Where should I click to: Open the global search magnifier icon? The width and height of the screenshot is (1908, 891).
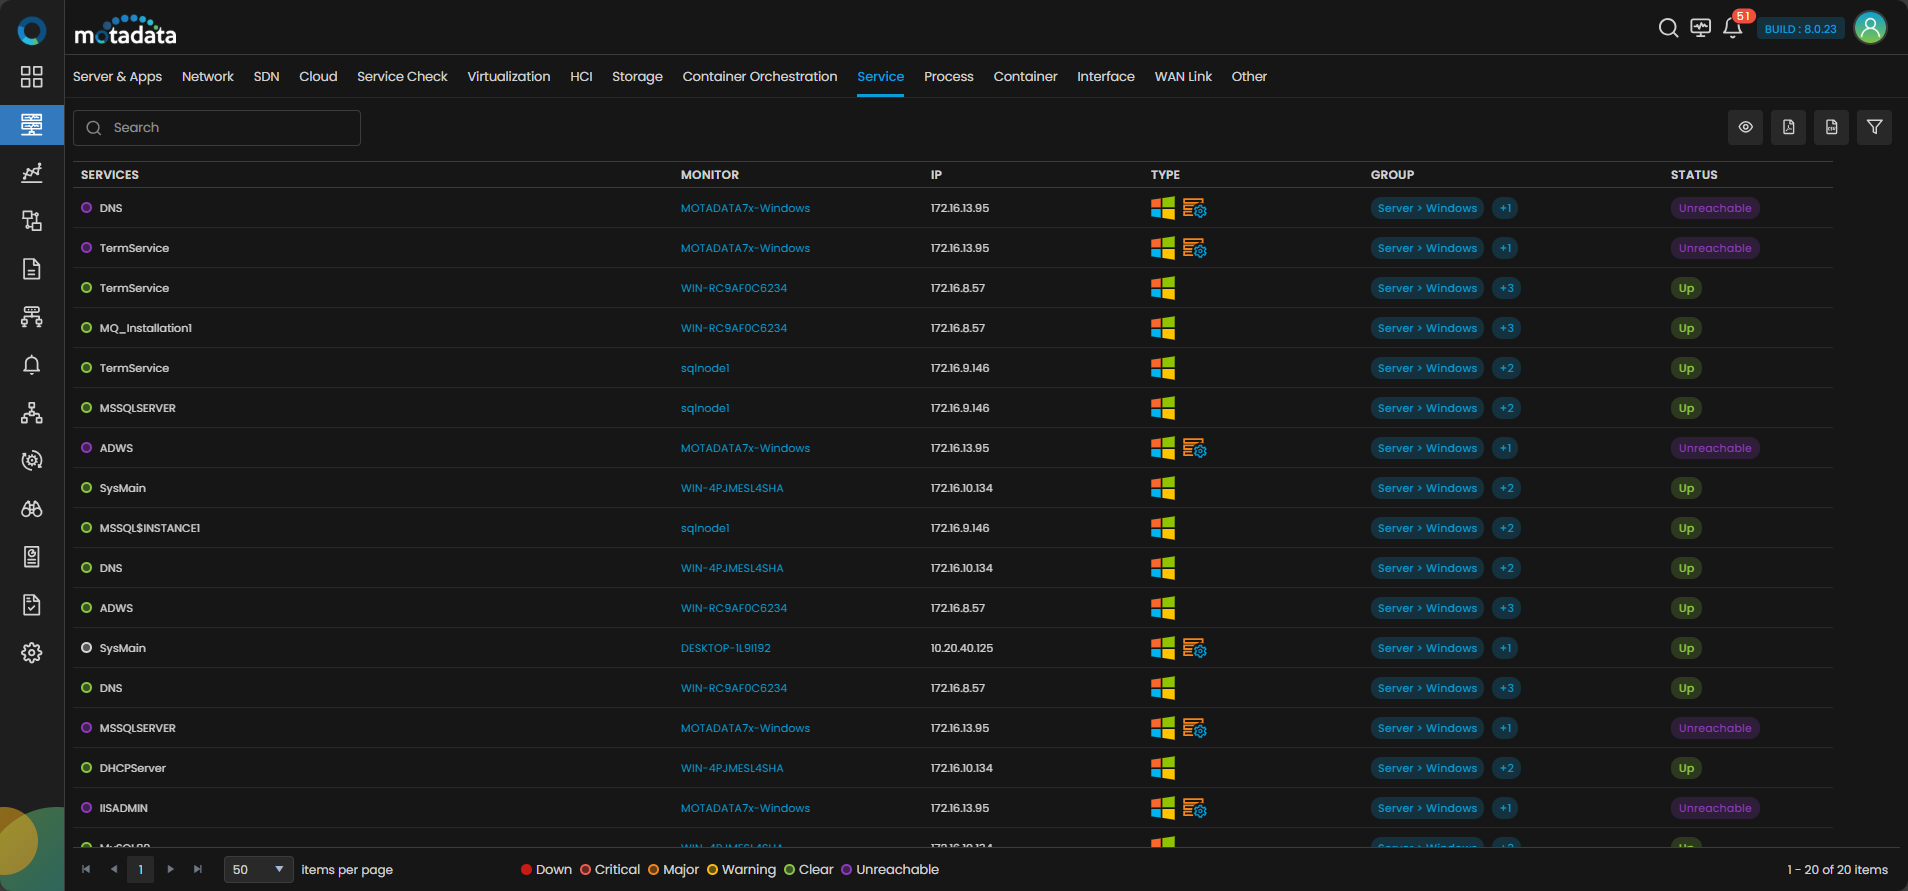pyautogui.click(x=1668, y=28)
